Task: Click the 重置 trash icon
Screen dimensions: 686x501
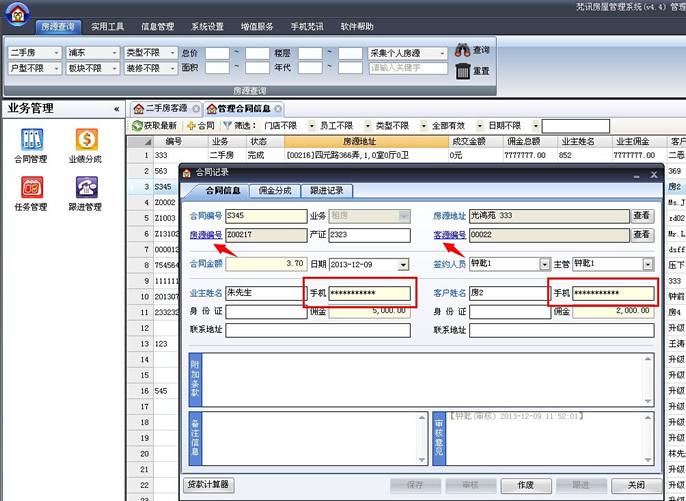Action: click(x=463, y=71)
